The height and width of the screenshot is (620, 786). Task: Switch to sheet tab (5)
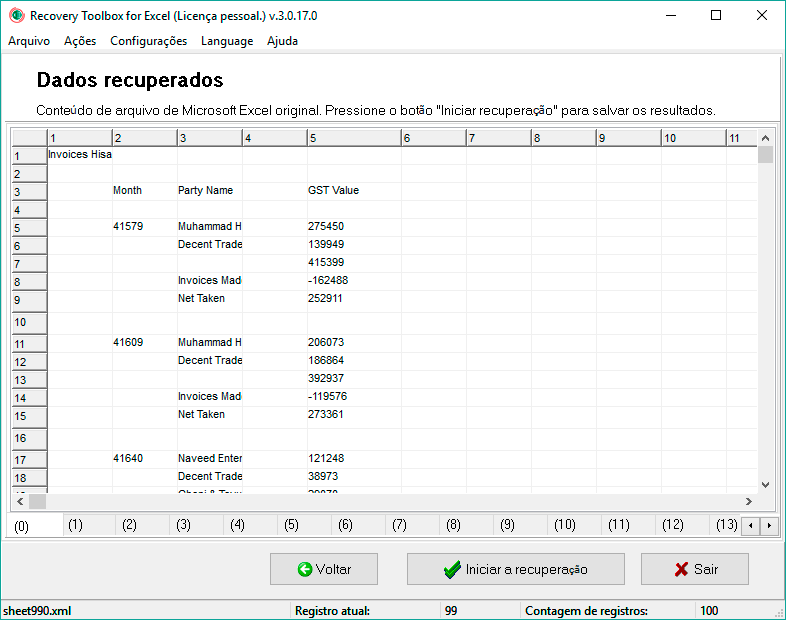tap(291, 524)
